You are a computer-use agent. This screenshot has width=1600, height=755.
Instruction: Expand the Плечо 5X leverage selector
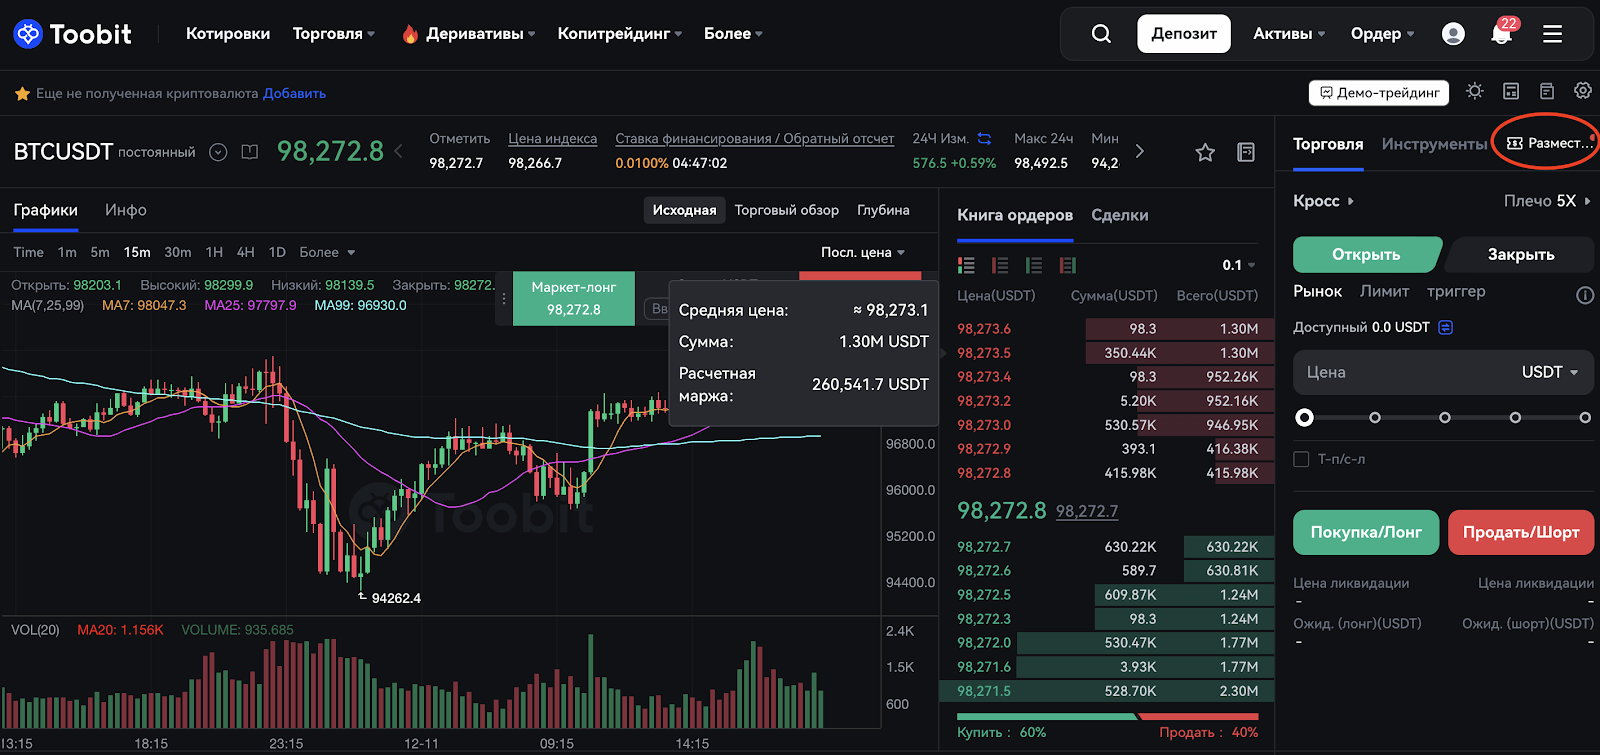(x=1546, y=201)
